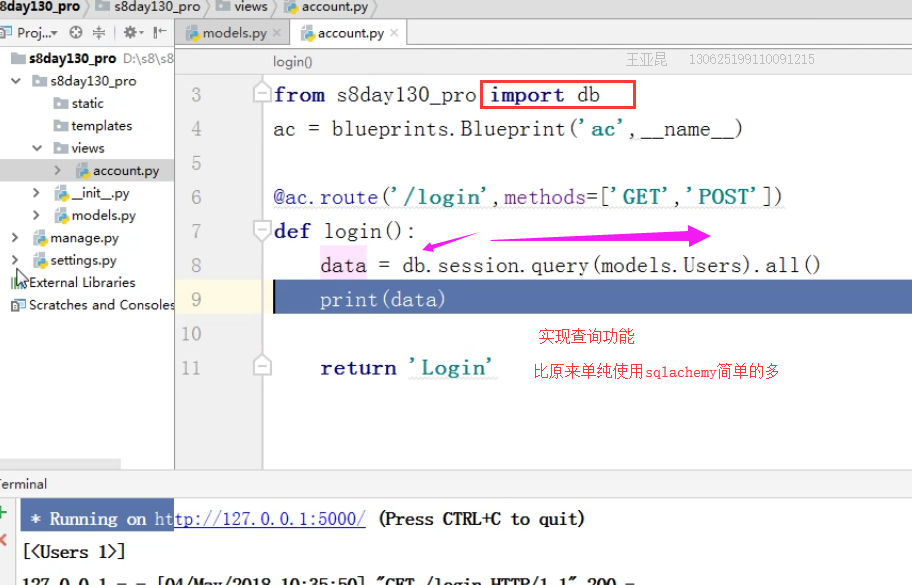
Task: Click the s8day130_pro root project row
Action: pyautogui.click(x=87, y=58)
